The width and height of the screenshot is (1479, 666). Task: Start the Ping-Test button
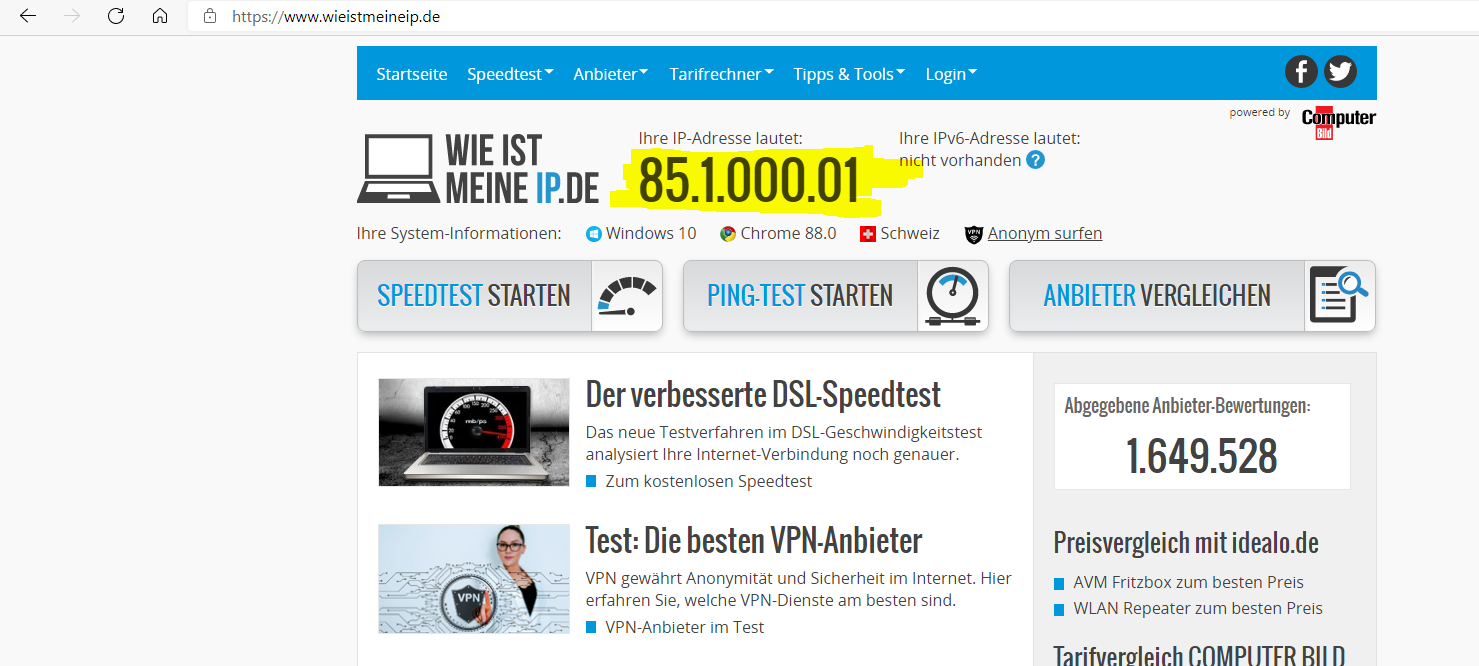835,296
